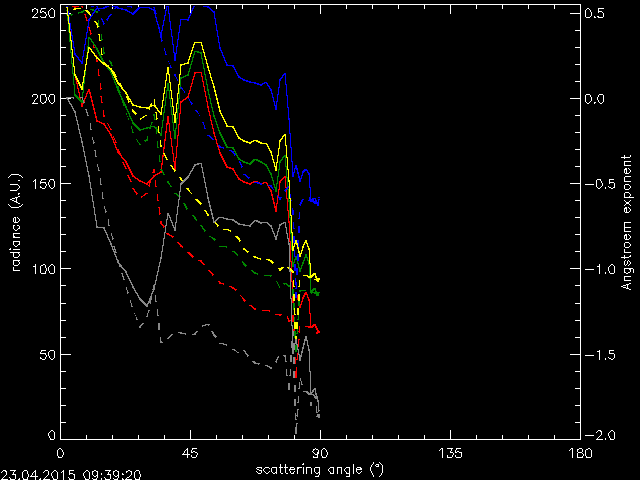Viewport: 640px width, 480px height.
Task: Click the right axis tick label '−0.5'
Action: [600, 184]
